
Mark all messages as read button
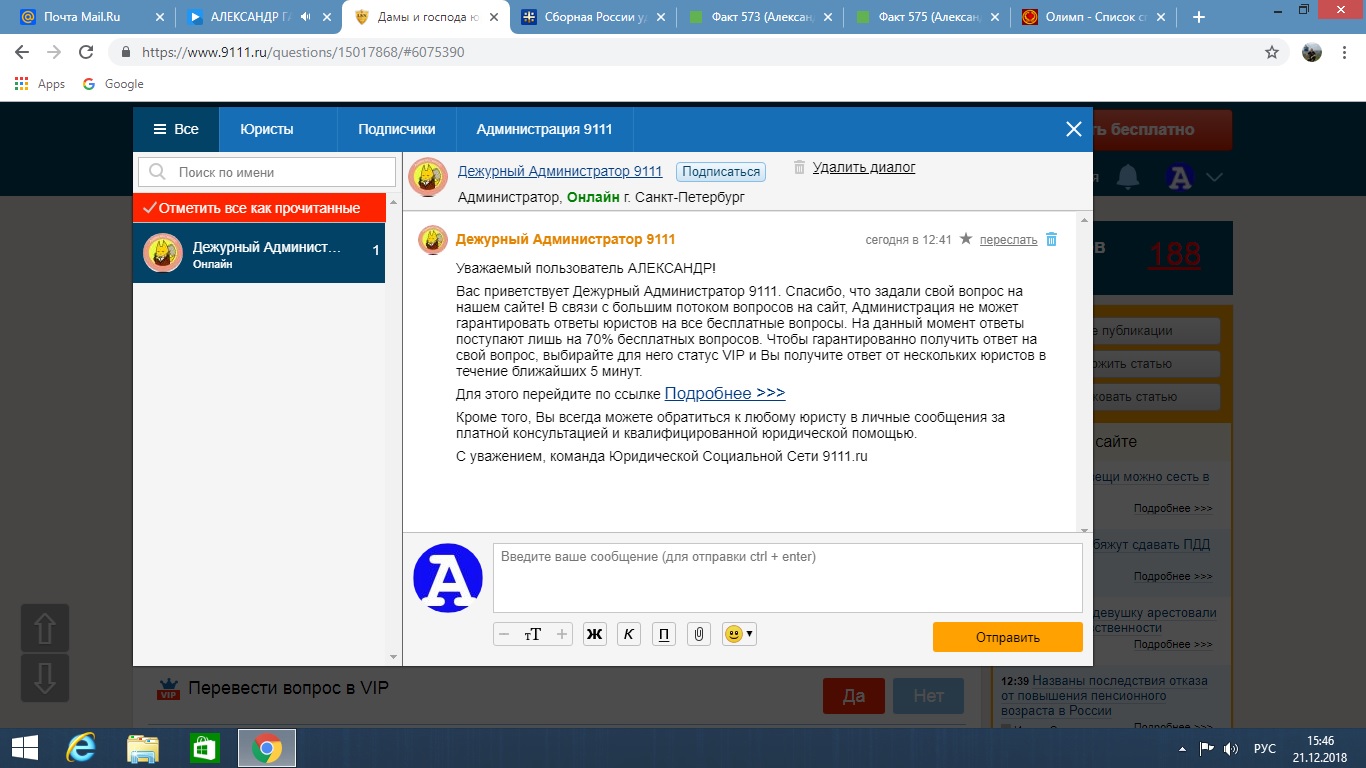click(259, 208)
